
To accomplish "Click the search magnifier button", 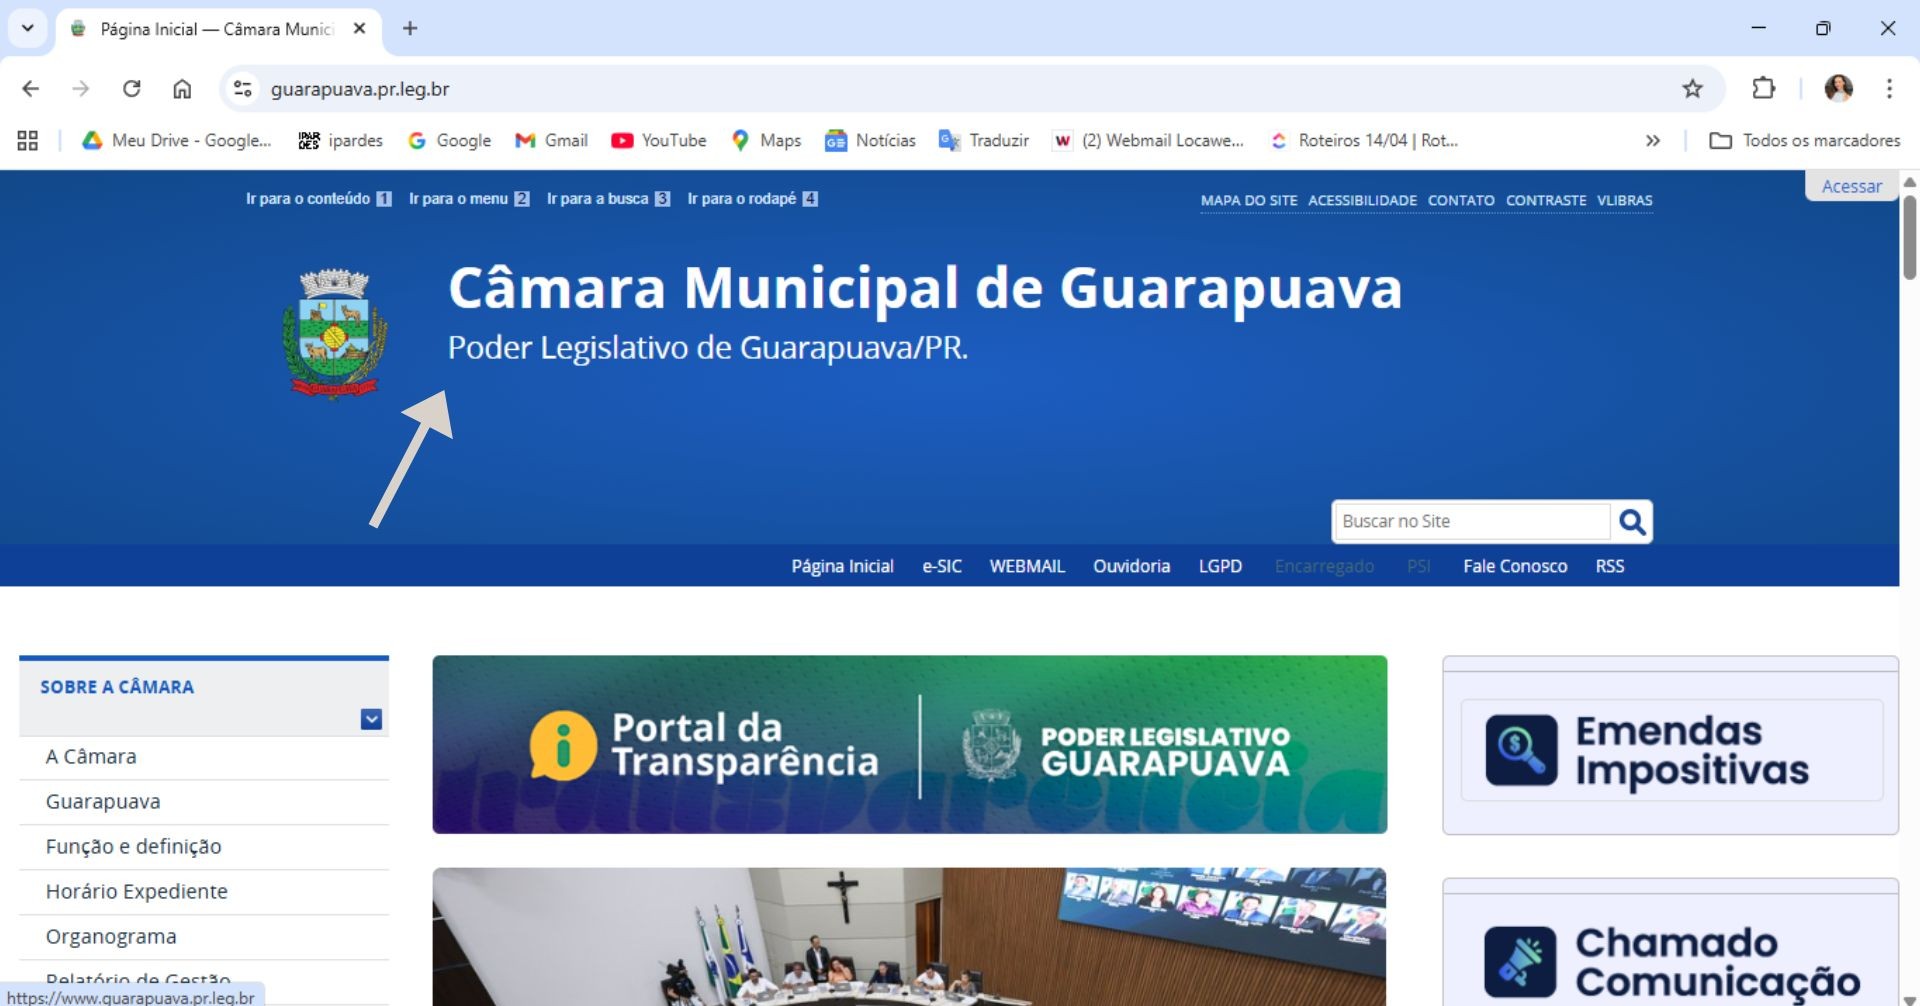I will pyautogui.click(x=1631, y=522).
